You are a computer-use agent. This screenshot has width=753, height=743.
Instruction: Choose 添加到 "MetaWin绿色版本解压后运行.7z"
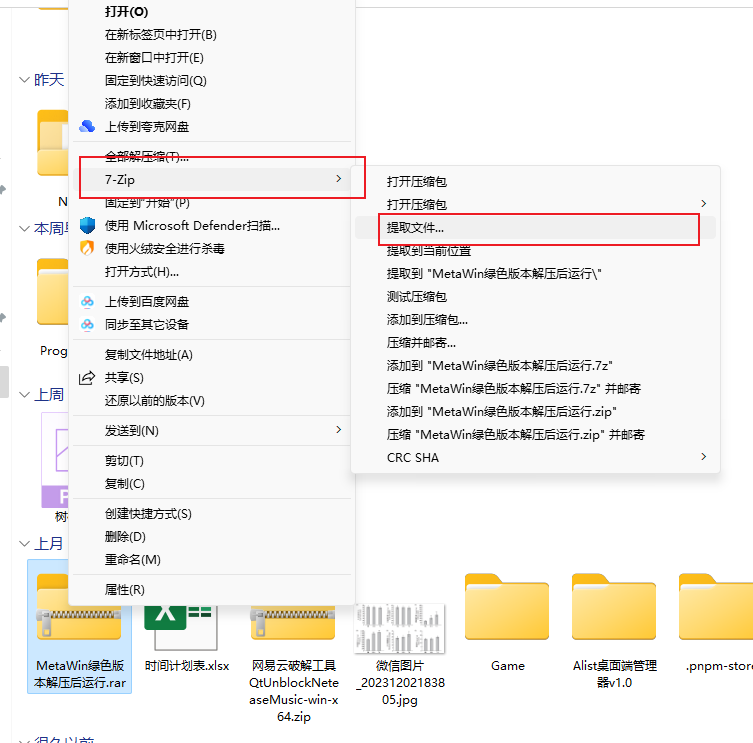535,366
